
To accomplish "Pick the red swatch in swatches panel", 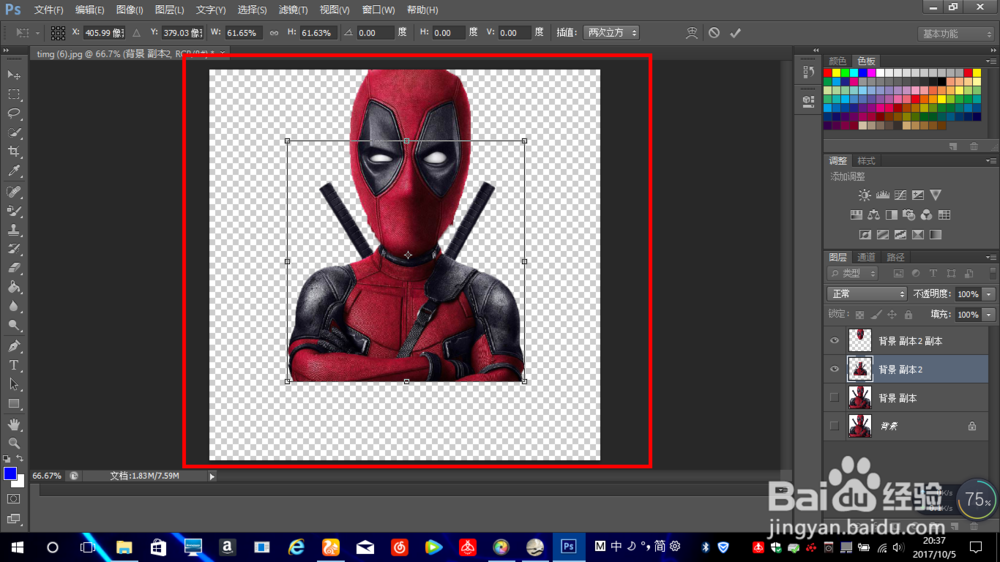I will 828,73.
